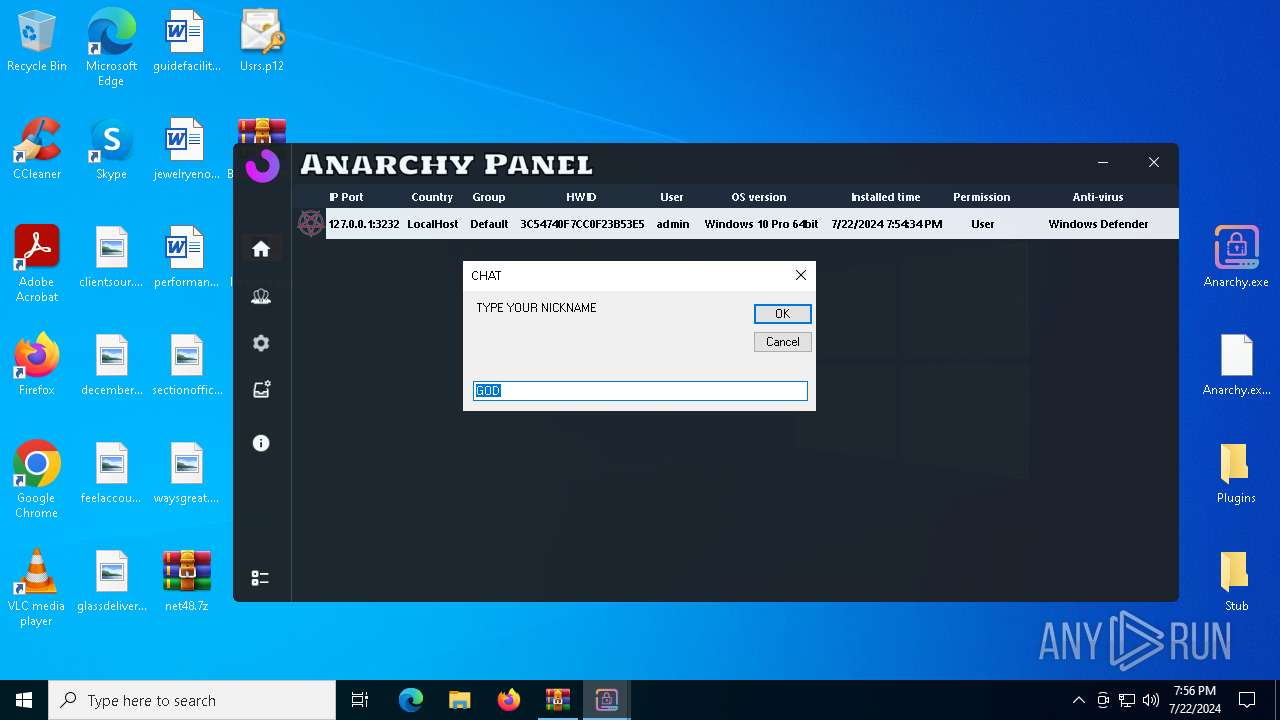The width and height of the screenshot is (1280, 720).
Task: Select the 127.0.0.1:3232 client cell
Action: point(364,224)
